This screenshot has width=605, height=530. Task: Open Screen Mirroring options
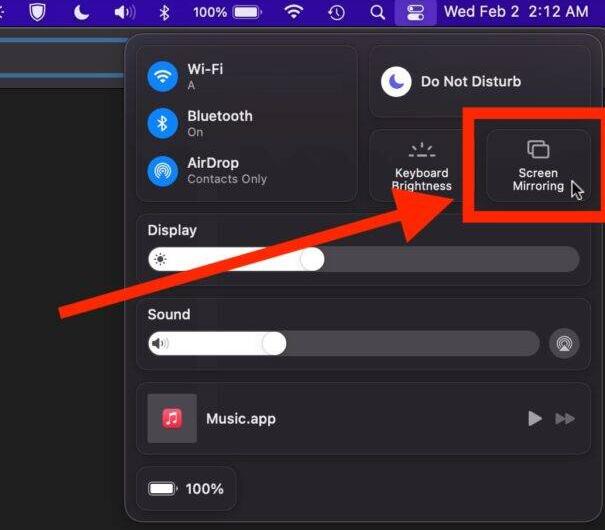pos(538,166)
